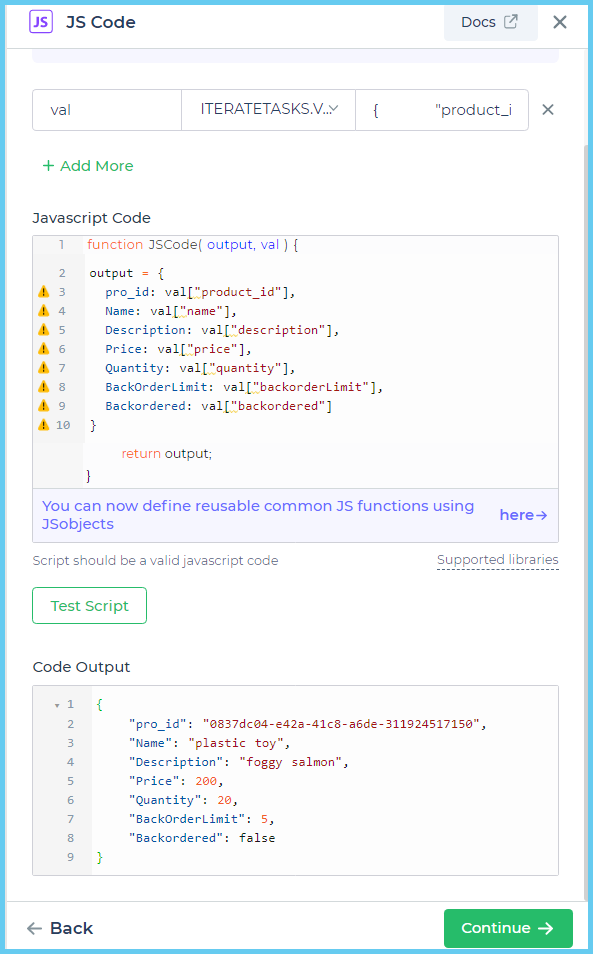593x954 pixels.
Task: Collapse the Code Output JSON with the triangle
Action: (57, 704)
